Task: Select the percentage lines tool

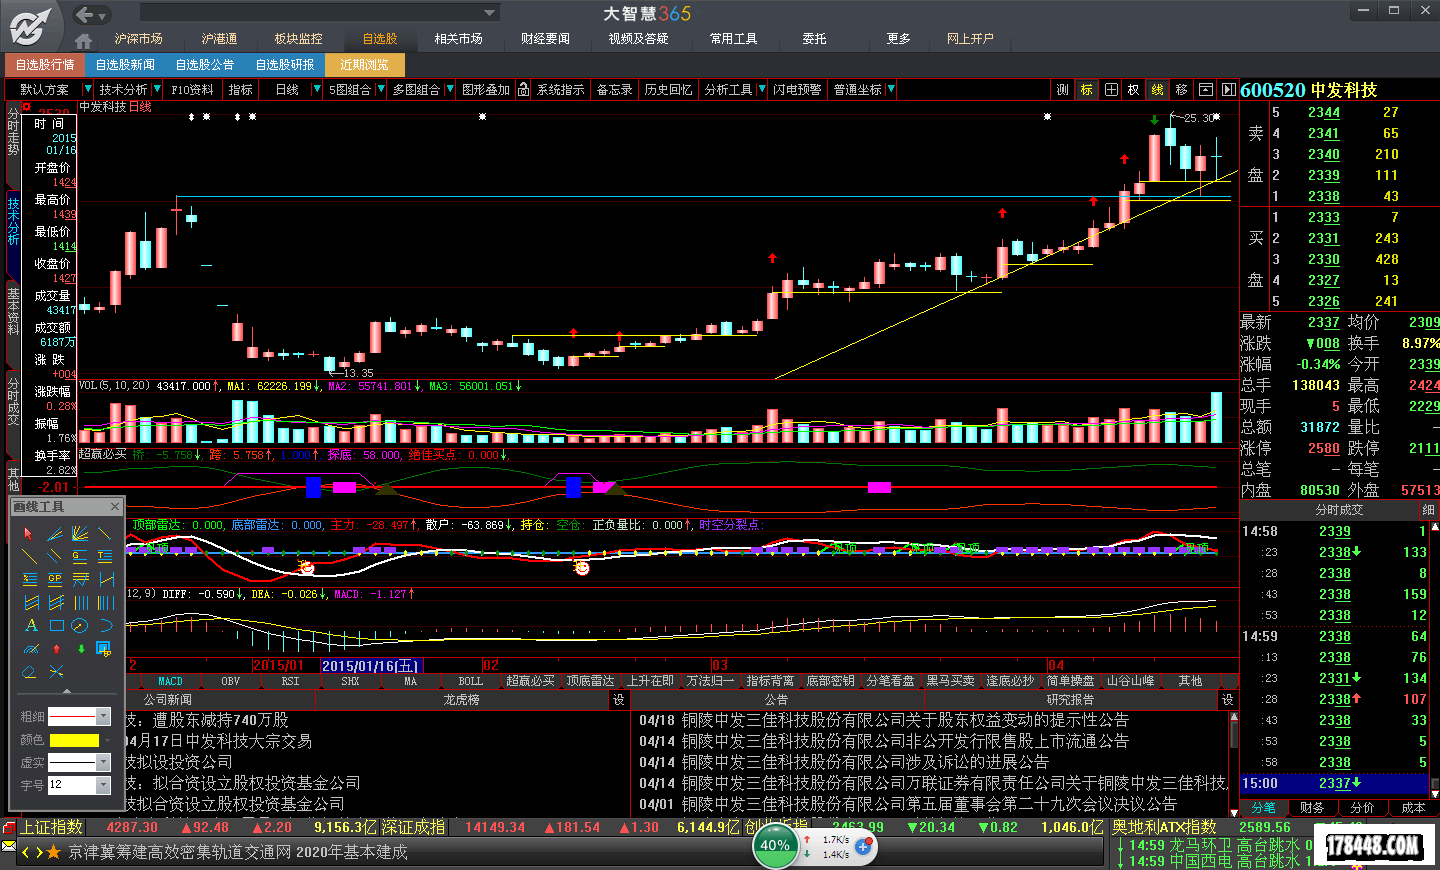Action: coord(30,579)
